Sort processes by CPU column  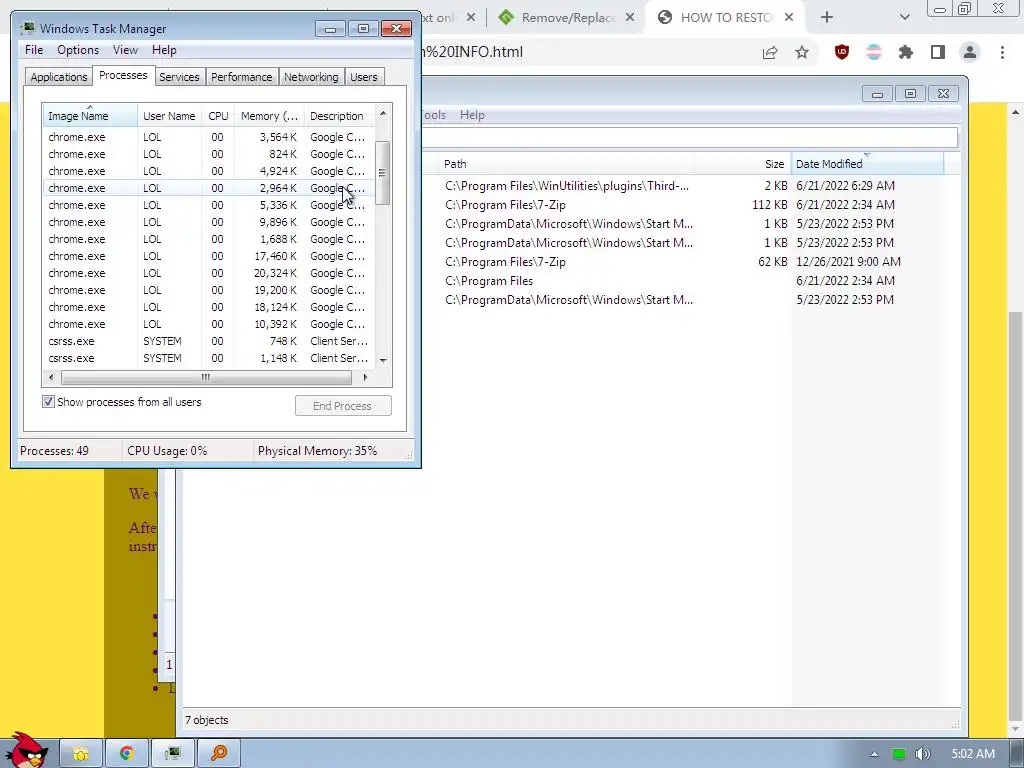pos(218,116)
